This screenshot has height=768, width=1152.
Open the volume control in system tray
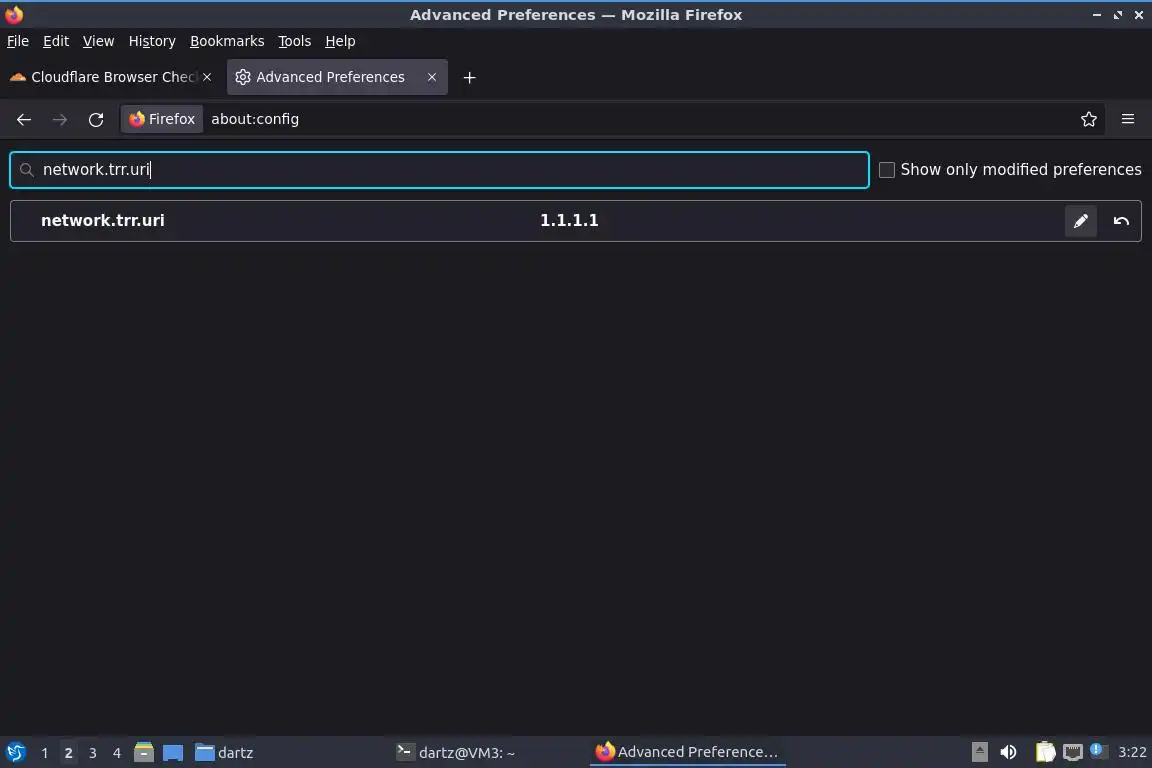tap(1008, 752)
